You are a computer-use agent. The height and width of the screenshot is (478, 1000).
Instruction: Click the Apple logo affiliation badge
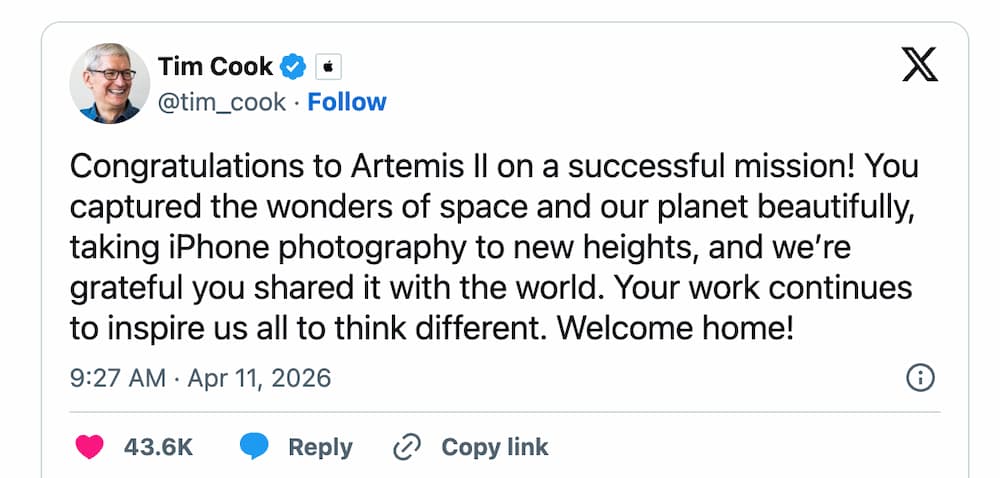[329, 67]
